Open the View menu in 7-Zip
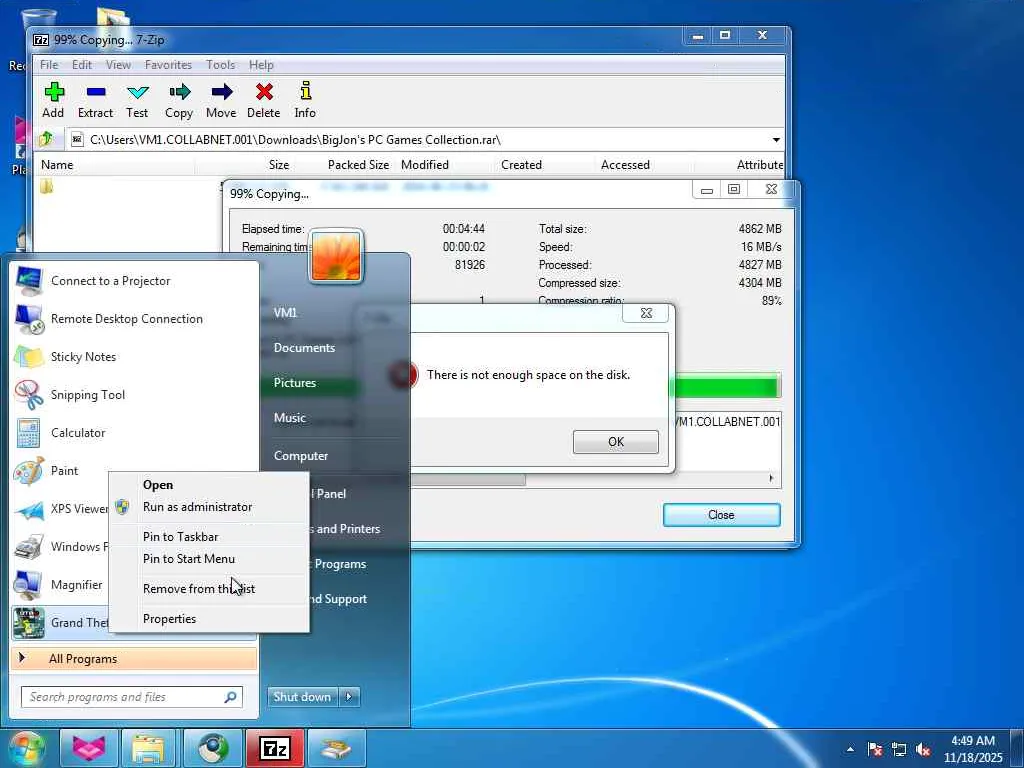 pos(118,65)
